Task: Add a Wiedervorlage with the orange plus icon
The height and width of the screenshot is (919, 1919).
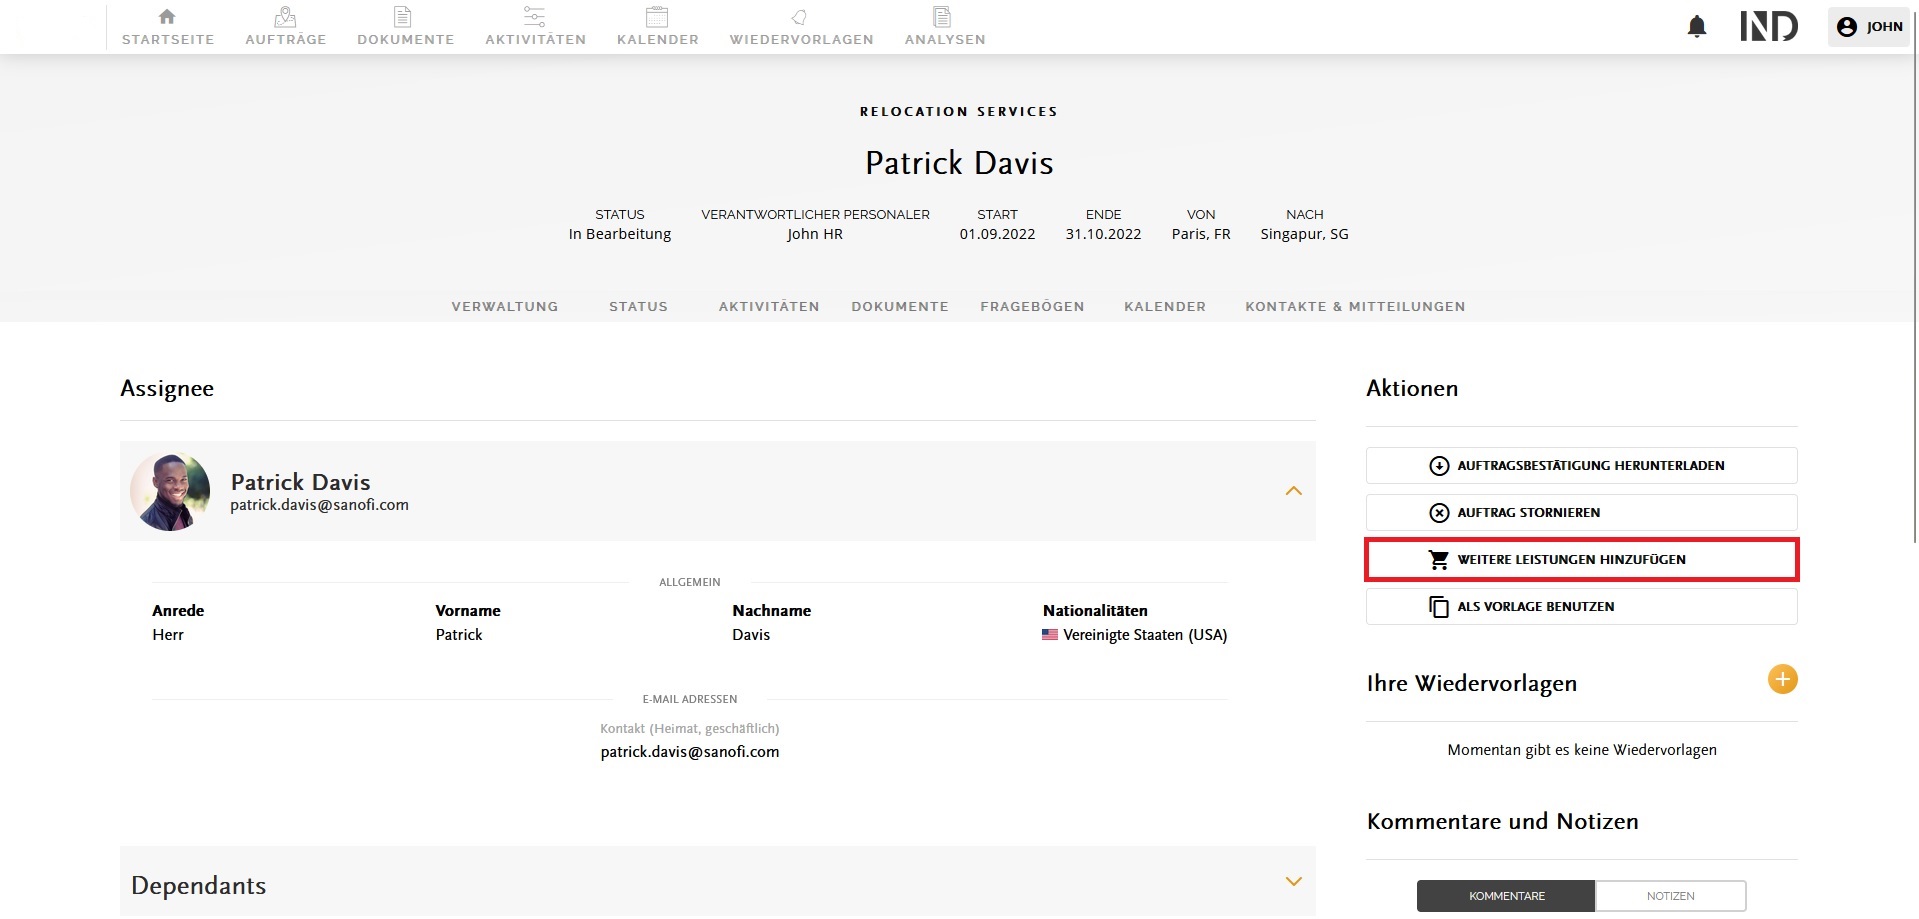Action: pos(1782,680)
